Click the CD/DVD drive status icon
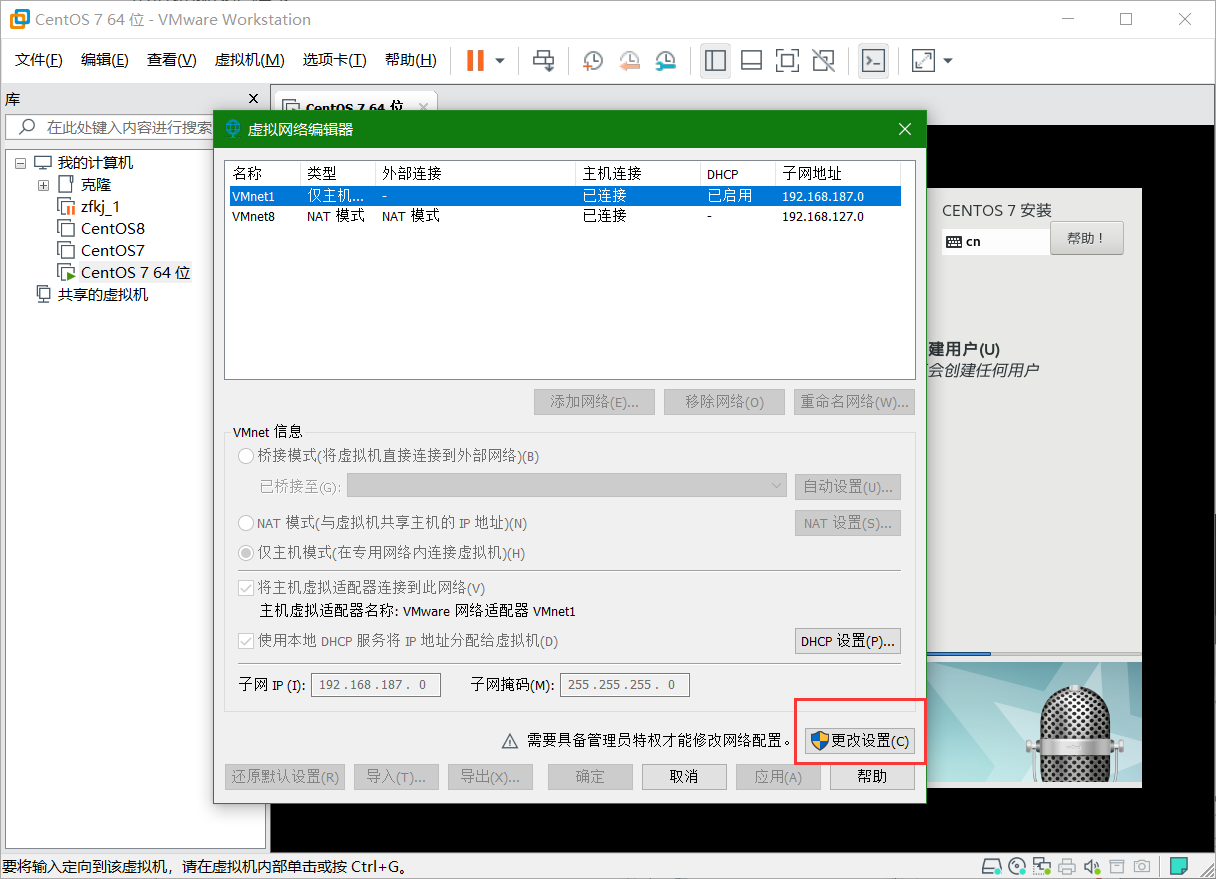The height and width of the screenshot is (879, 1216). (x=1017, y=865)
